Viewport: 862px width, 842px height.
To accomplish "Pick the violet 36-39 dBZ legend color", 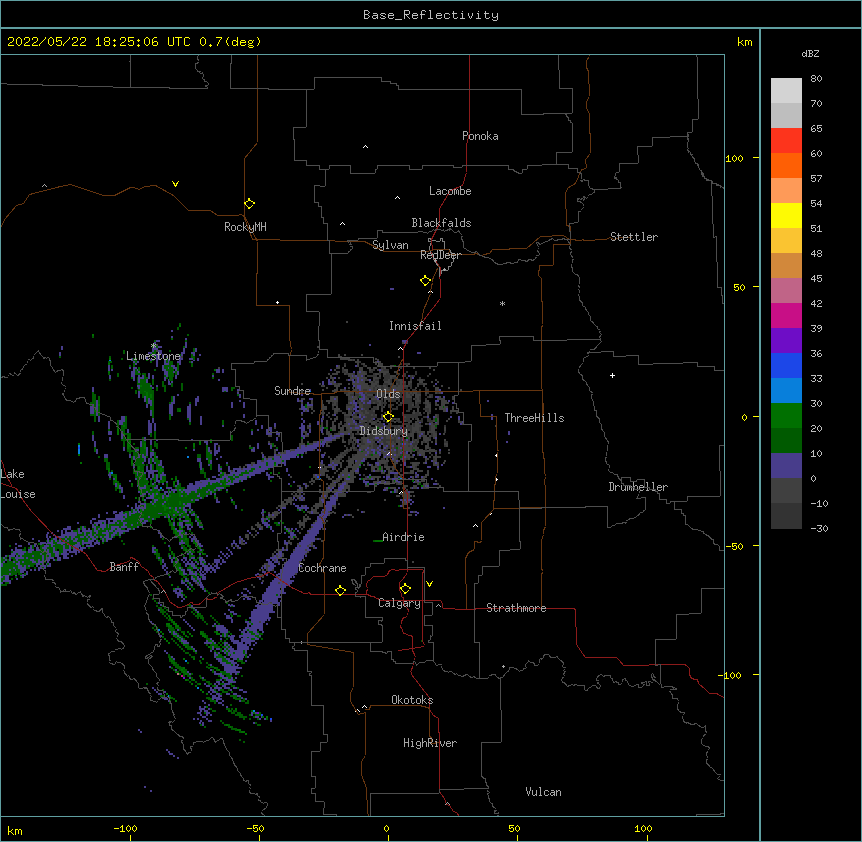I will click(786, 341).
